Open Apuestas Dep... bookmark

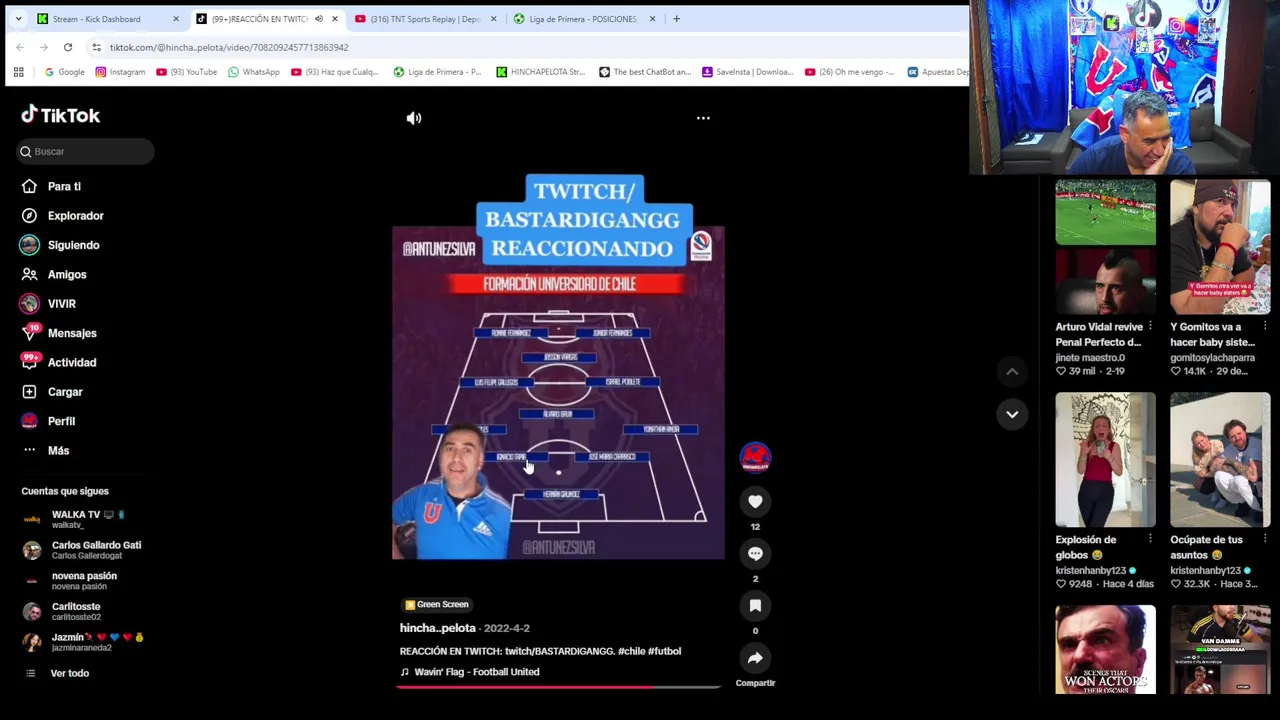938,72
